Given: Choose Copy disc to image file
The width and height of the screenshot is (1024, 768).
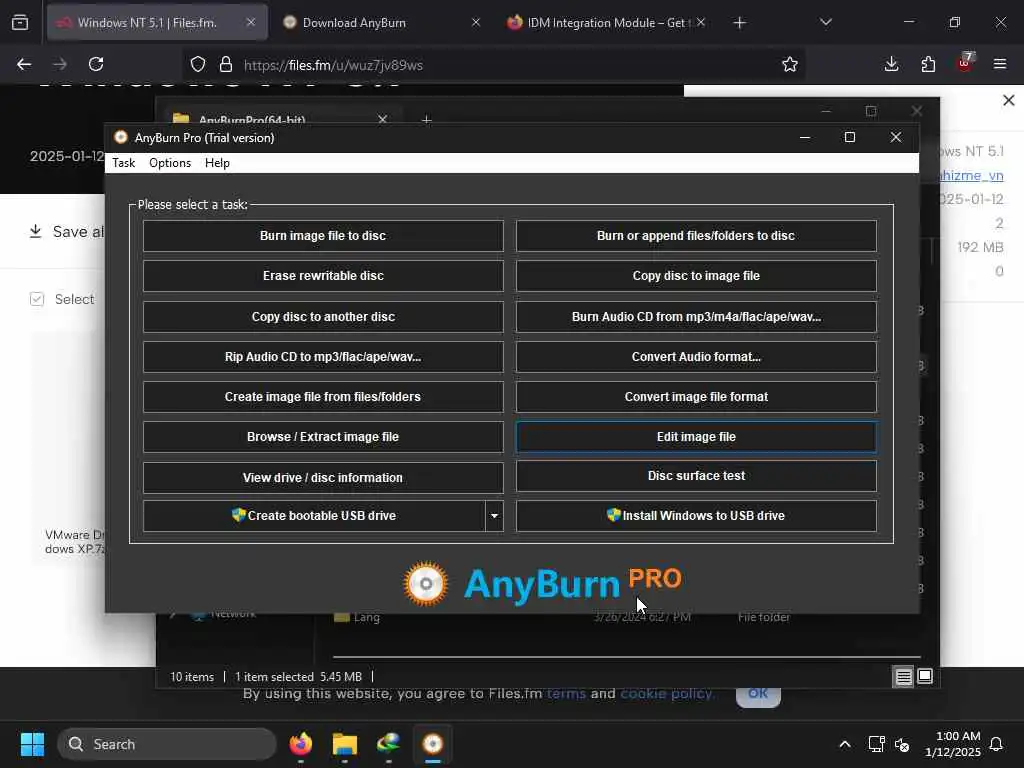Looking at the screenshot, I should pyautogui.click(x=696, y=276).
